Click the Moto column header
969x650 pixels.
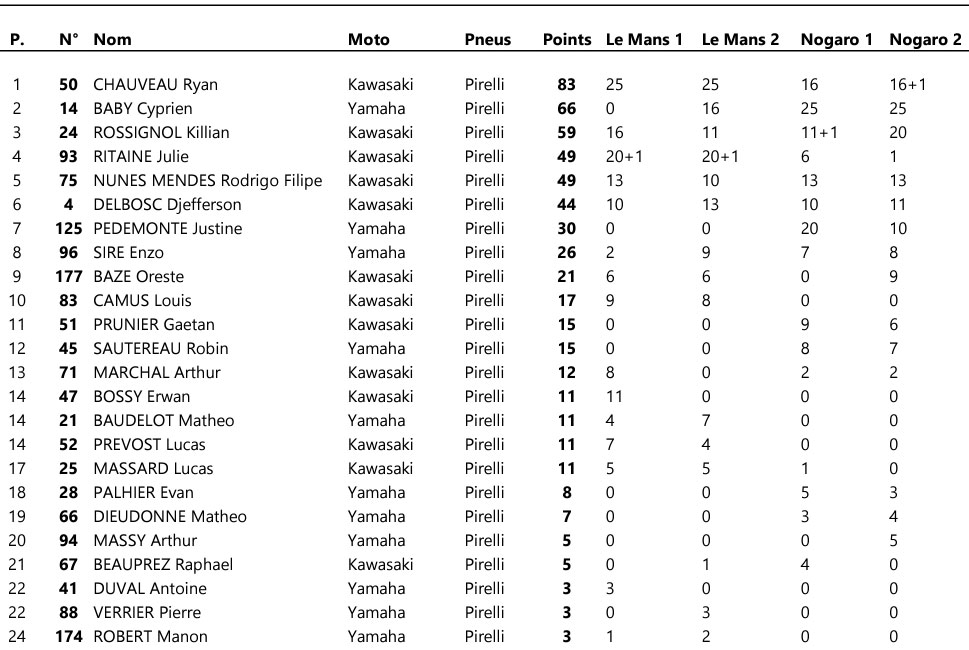coord(369,40)
